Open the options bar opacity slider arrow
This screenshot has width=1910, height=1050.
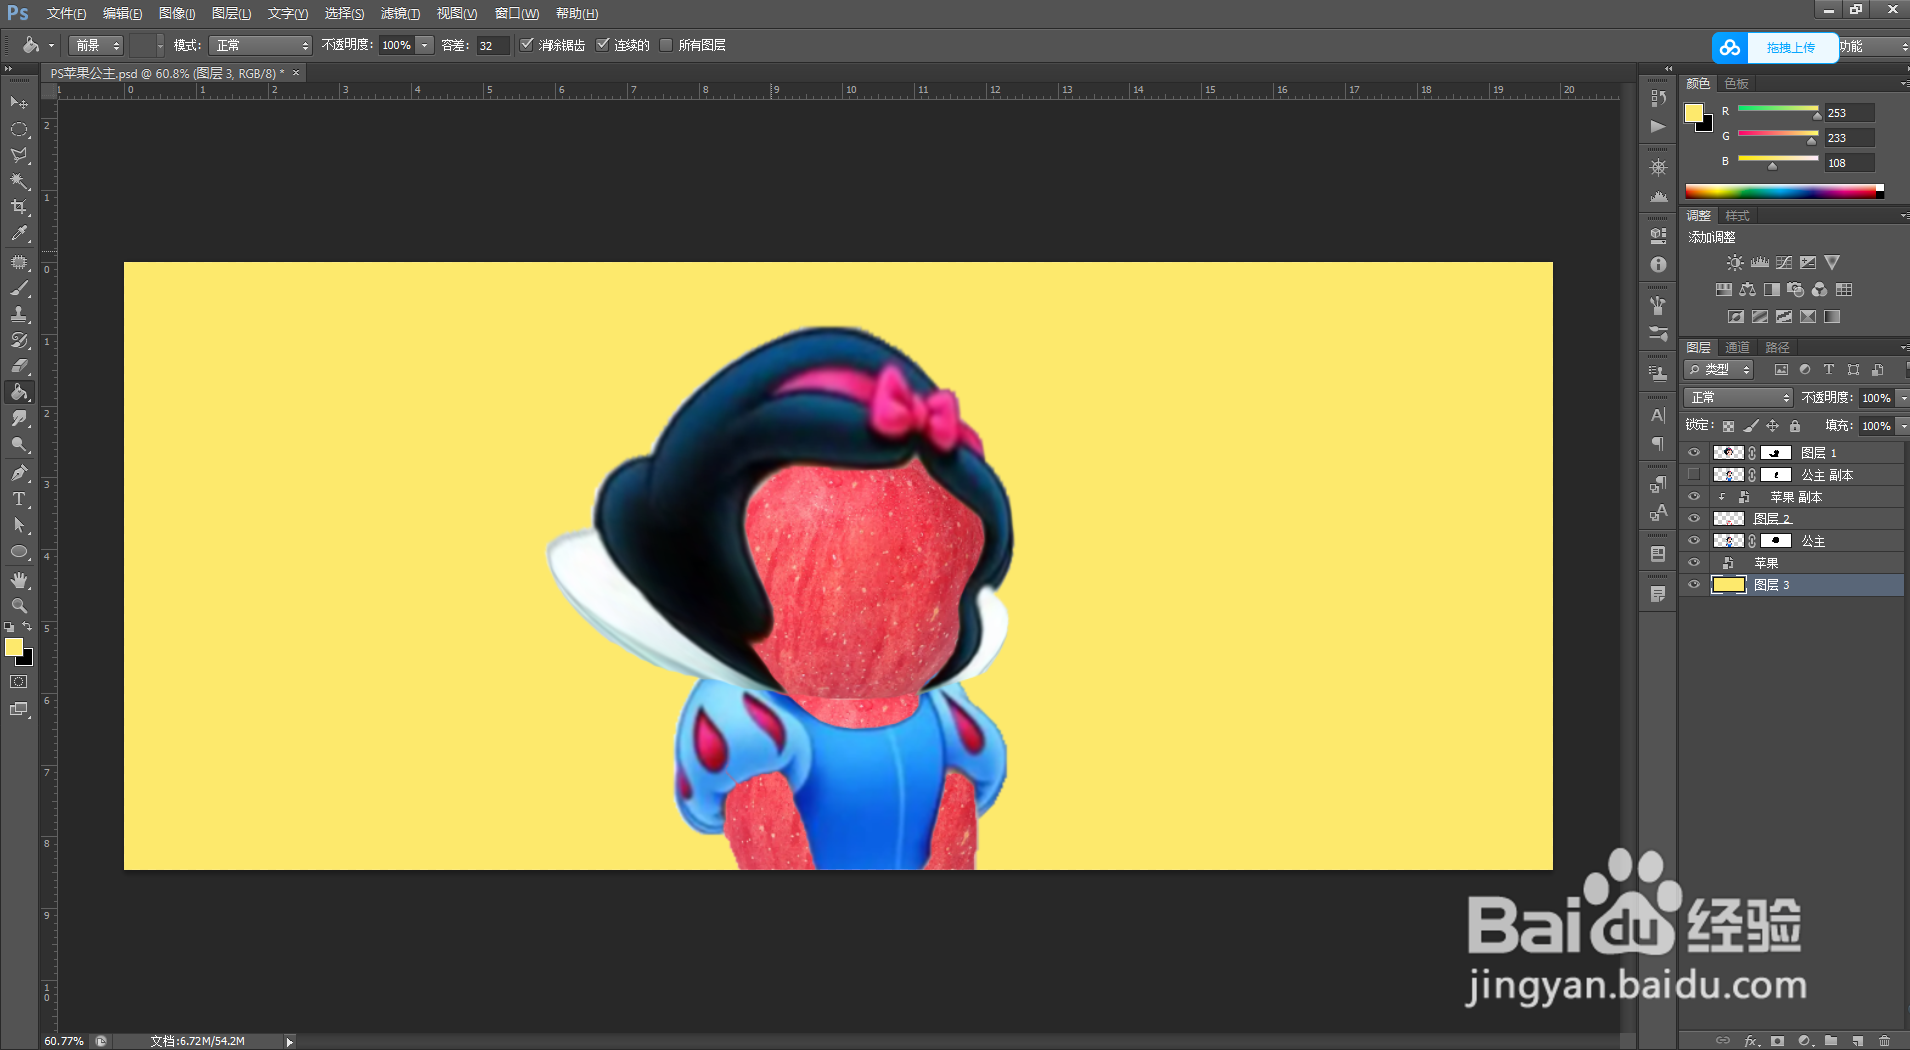point(425,45)
